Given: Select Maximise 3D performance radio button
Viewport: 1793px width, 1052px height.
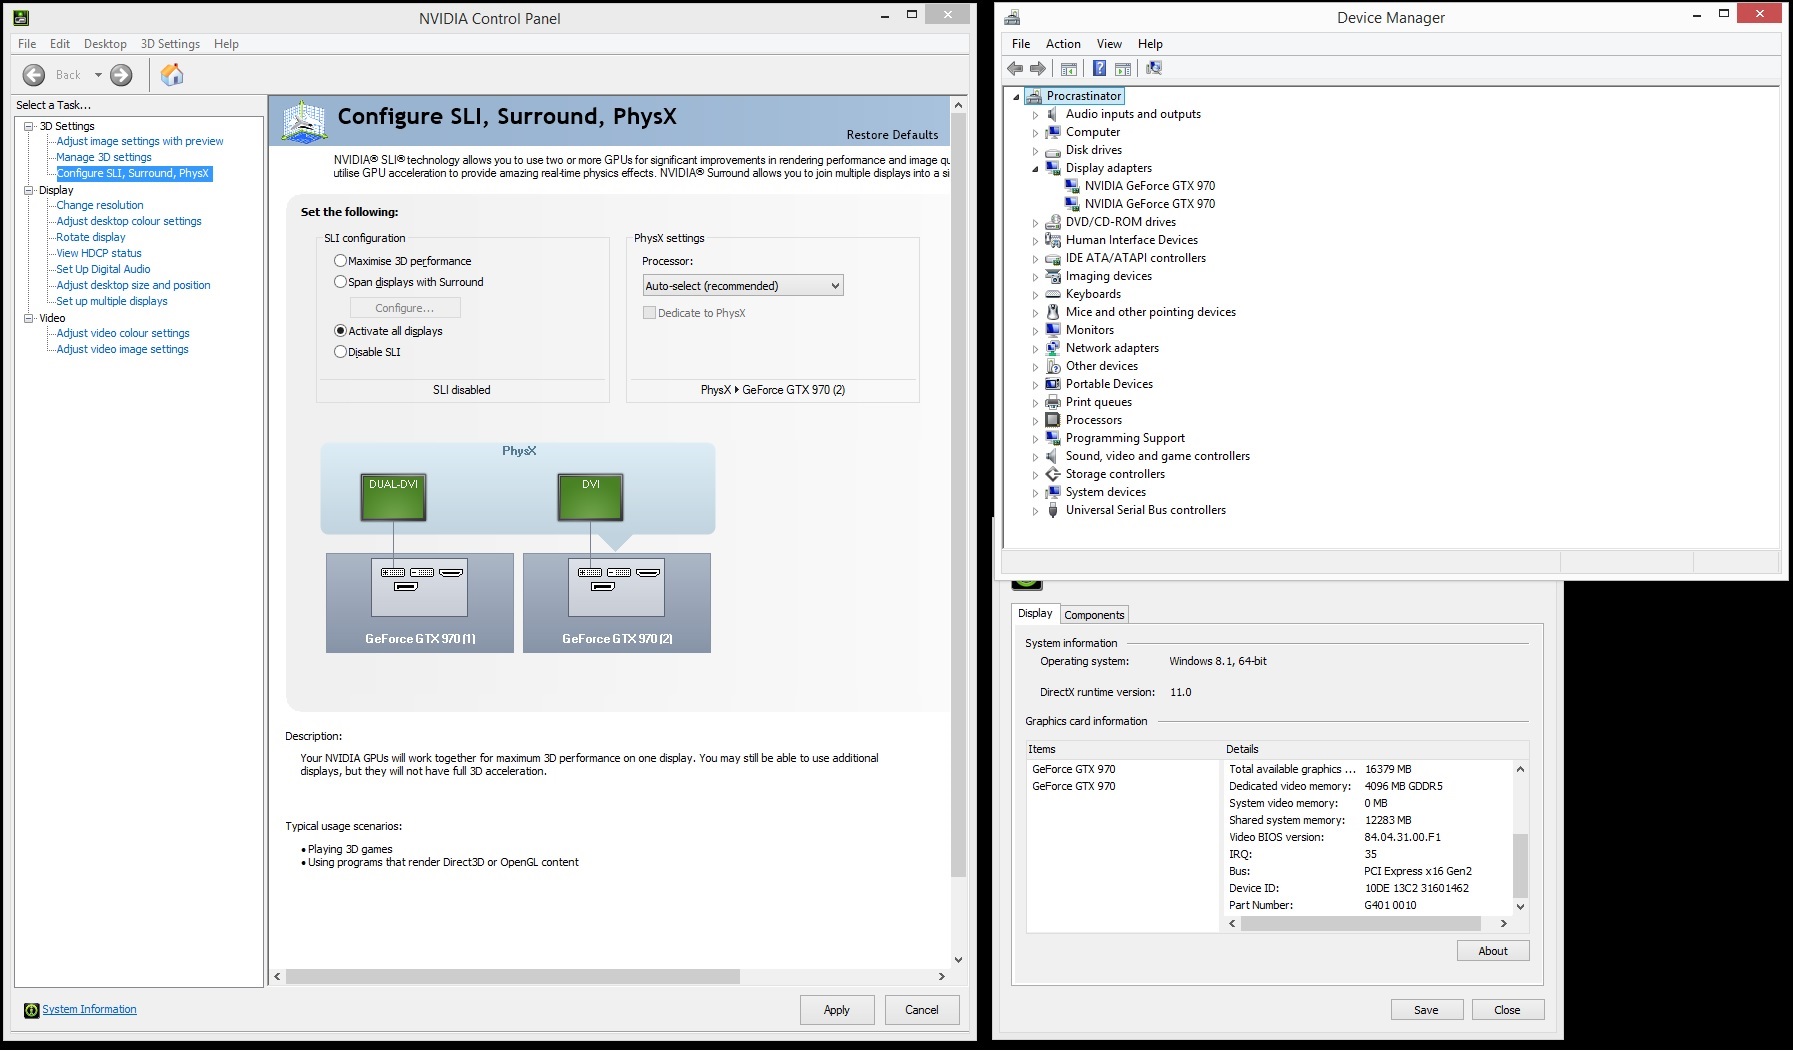Looking at the screenshot, I should coord(340,261).
